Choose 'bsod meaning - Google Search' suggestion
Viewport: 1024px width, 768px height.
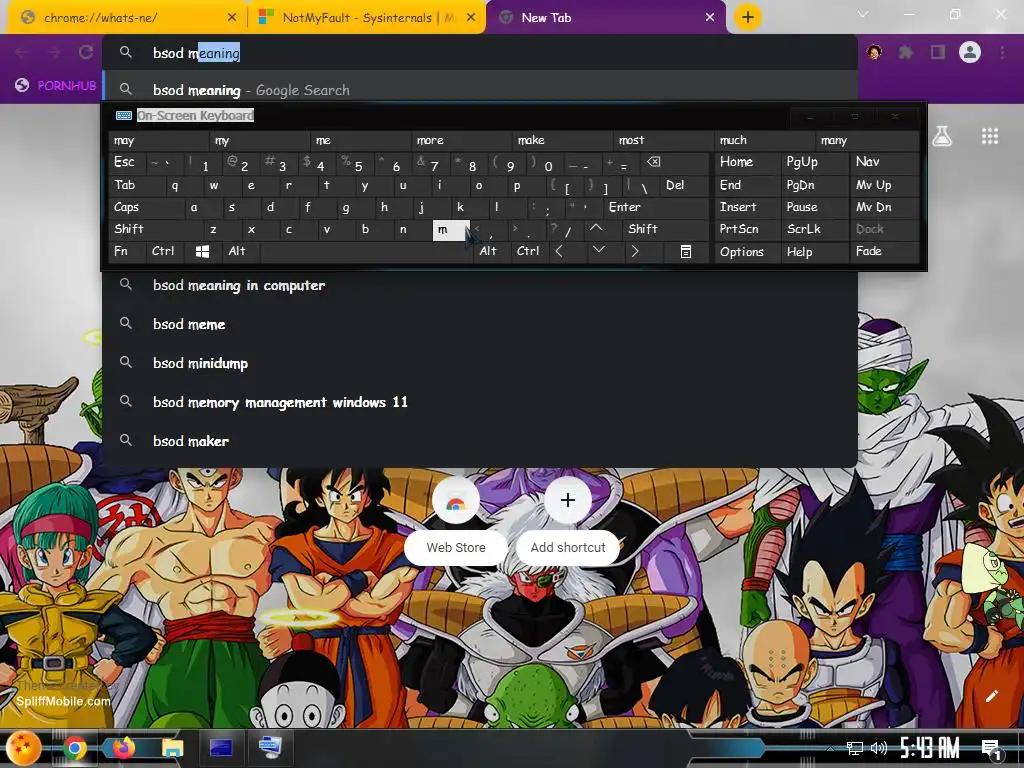(480, 89)
